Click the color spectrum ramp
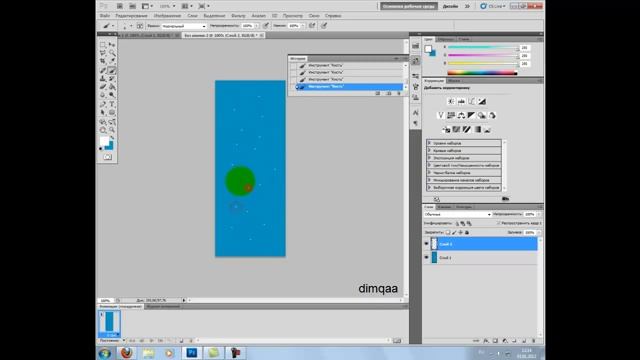This screenshot has height=360, width=640. tap(482, 73)
